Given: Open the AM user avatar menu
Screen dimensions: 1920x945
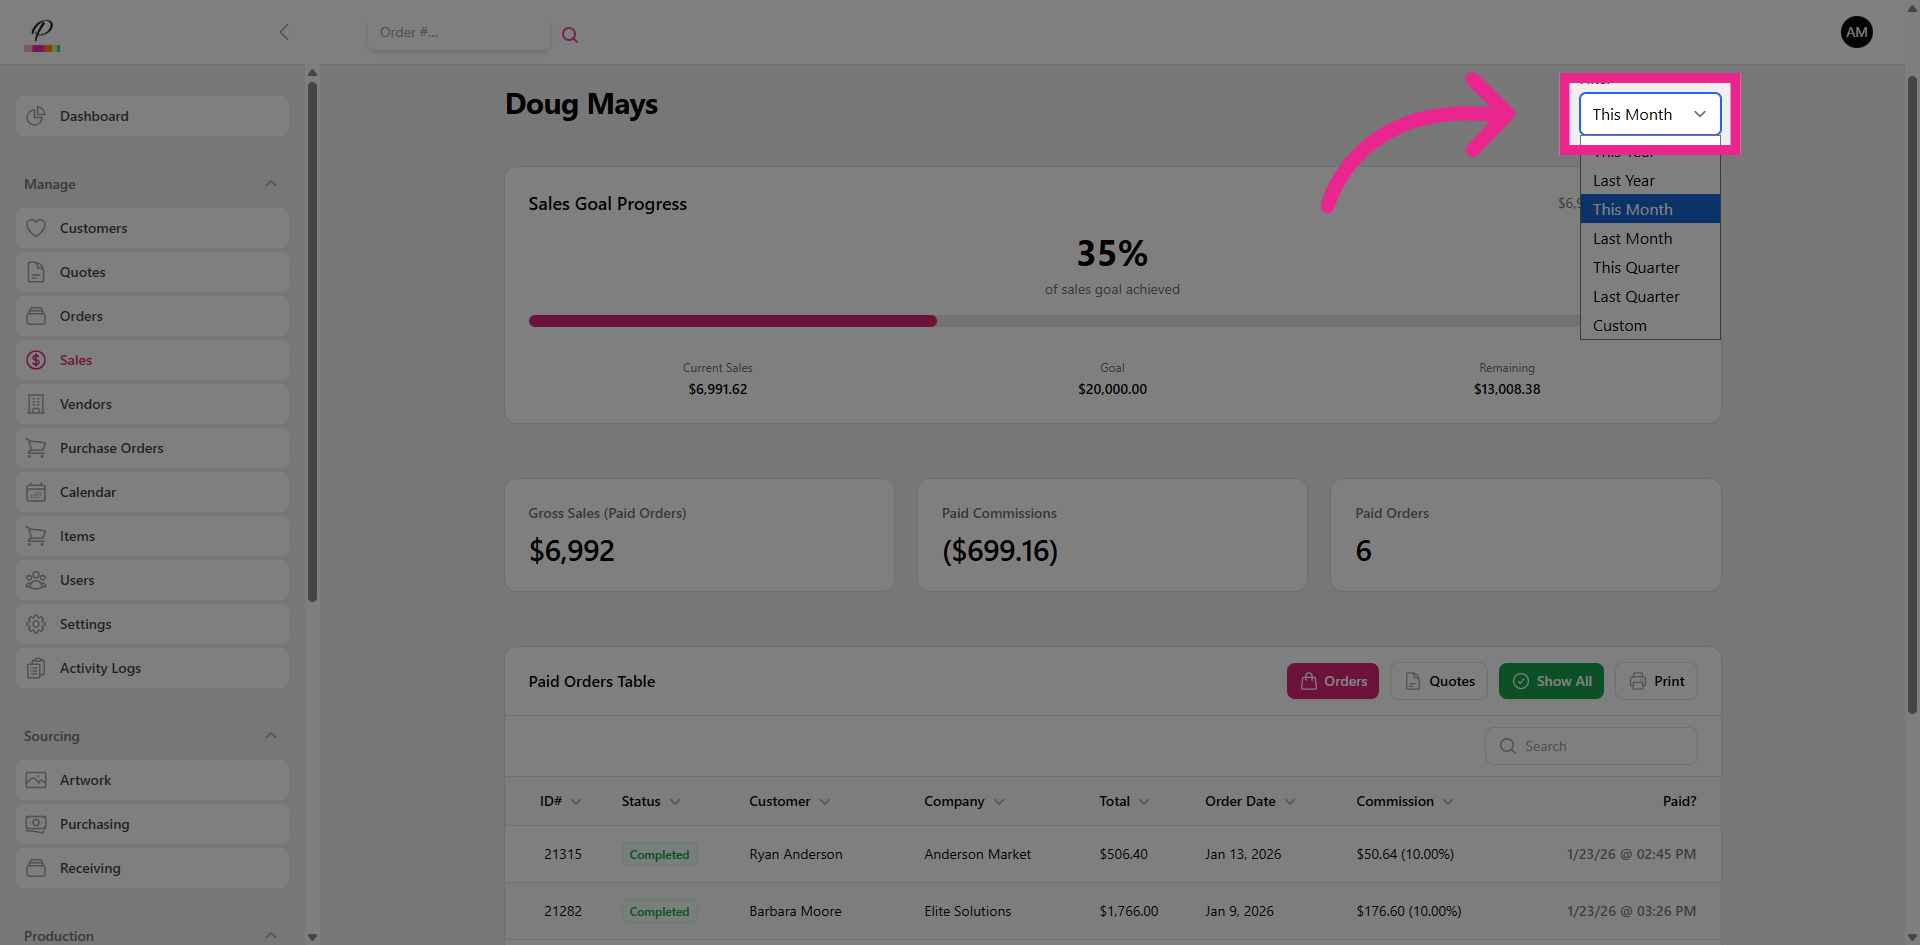Looking at the screenshot, I should point(1856,32).
